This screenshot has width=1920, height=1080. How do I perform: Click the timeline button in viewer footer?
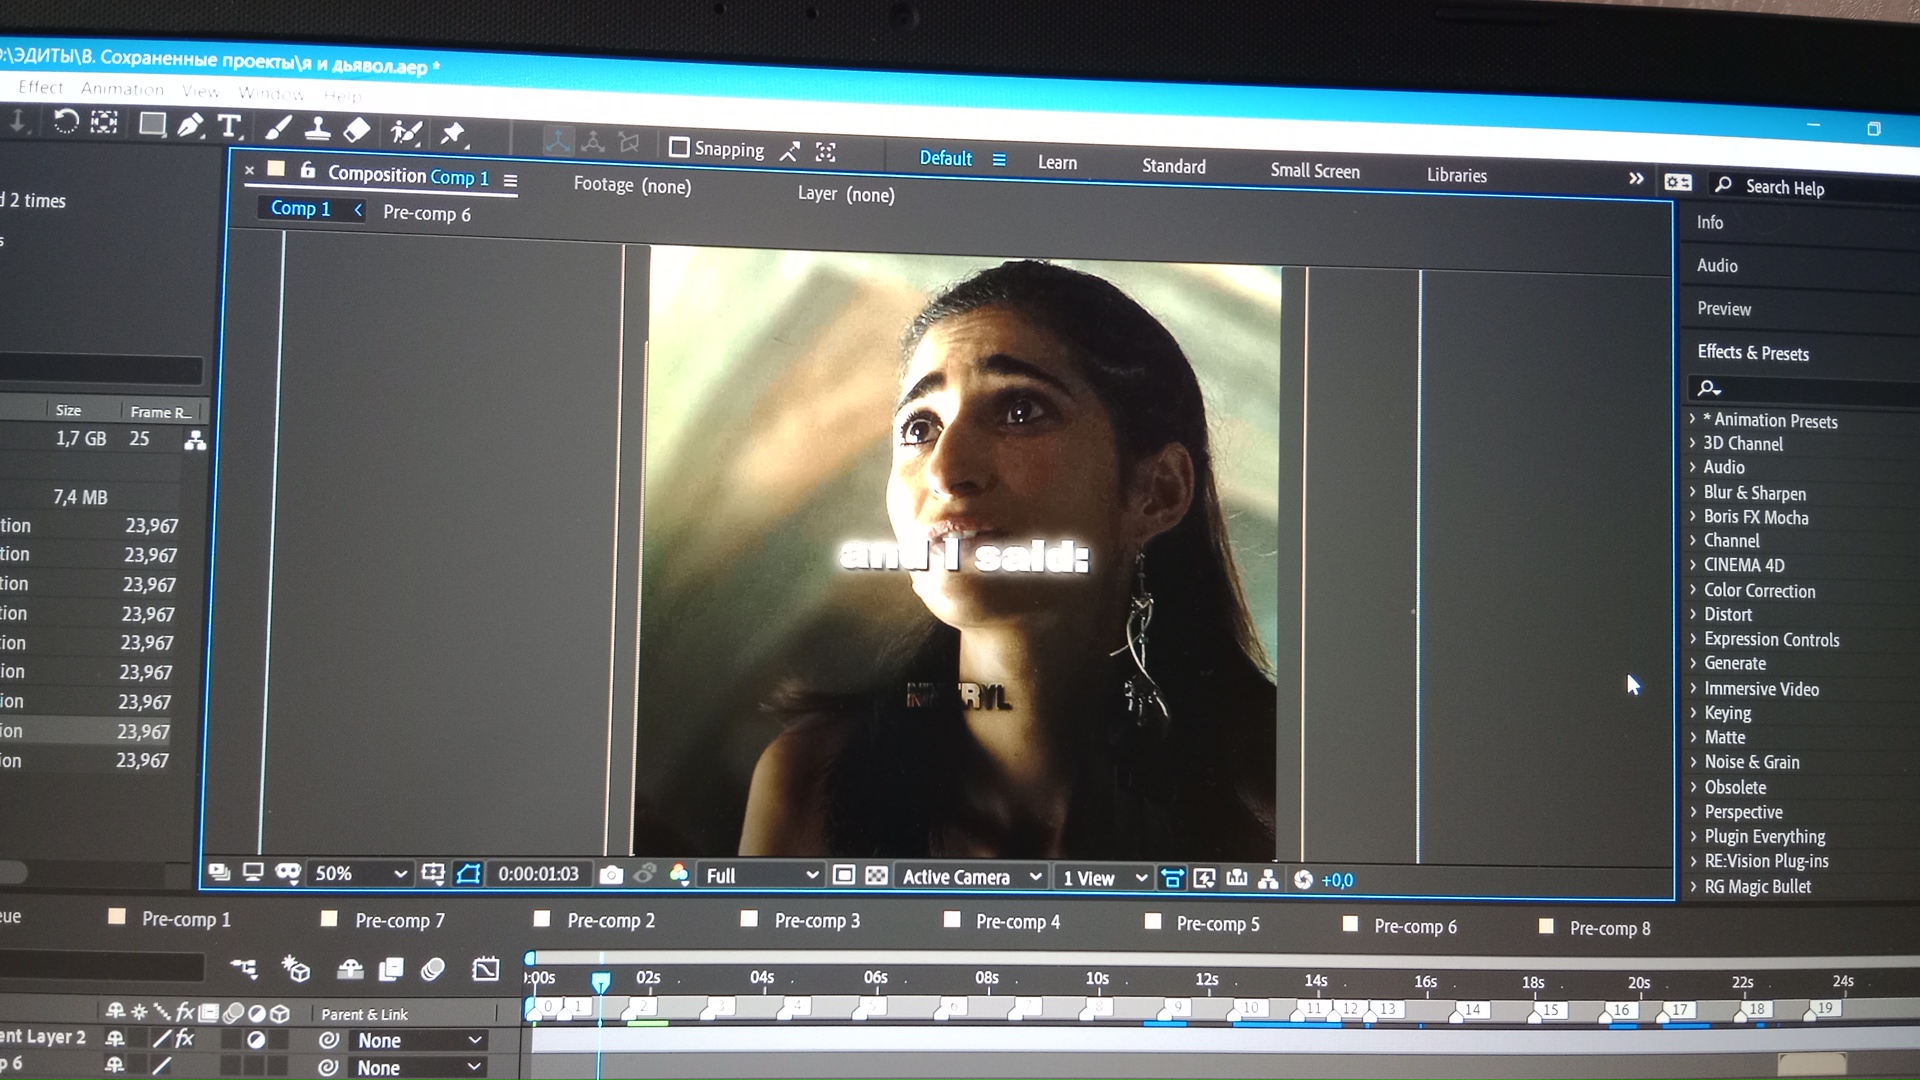click(x=1237, y=878)
